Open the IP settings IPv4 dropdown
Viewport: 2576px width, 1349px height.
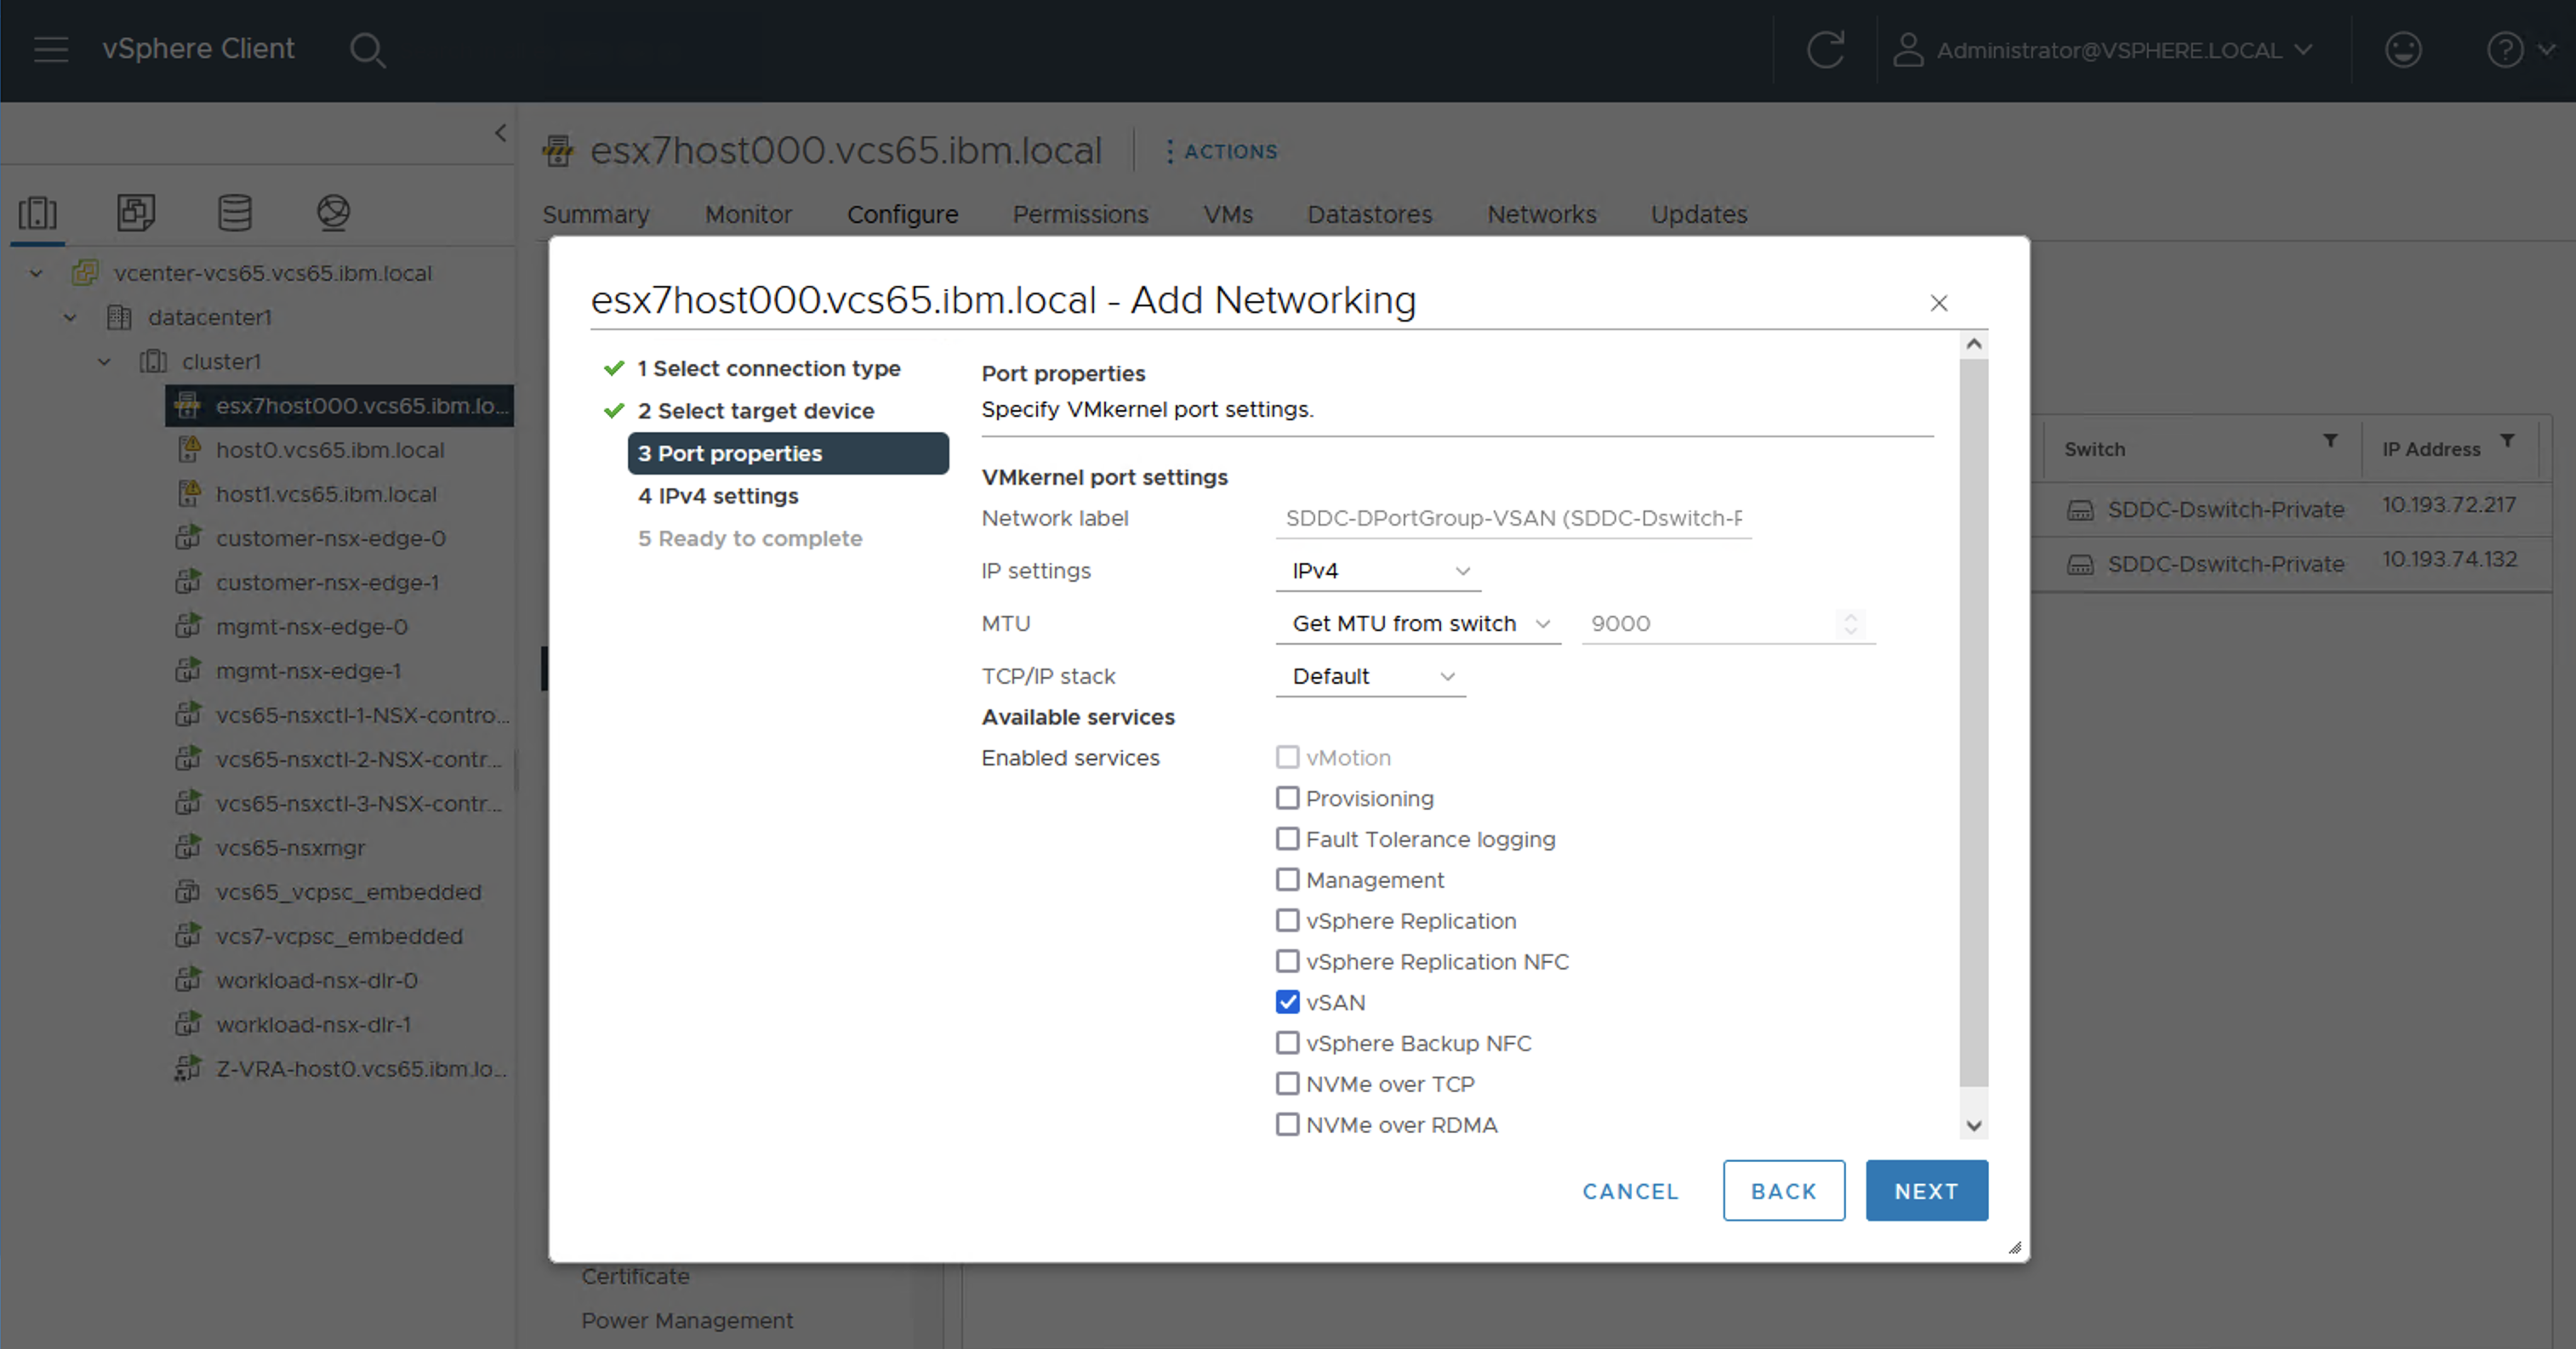1378,571
